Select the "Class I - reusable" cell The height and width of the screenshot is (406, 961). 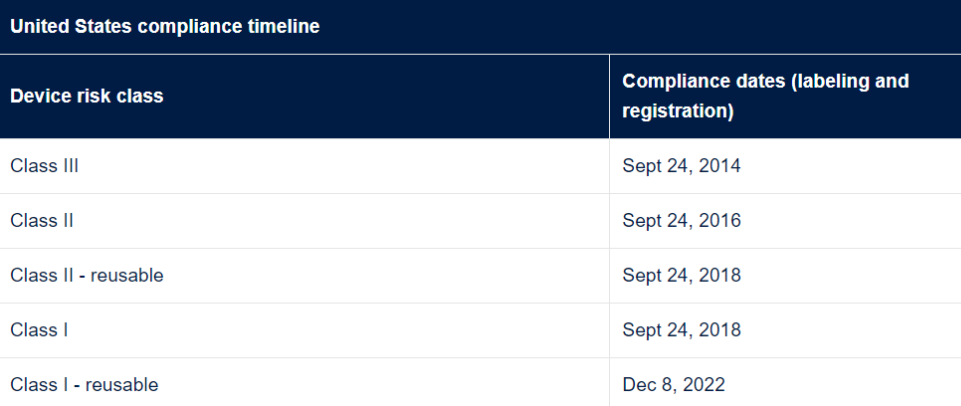coord(84,384)
